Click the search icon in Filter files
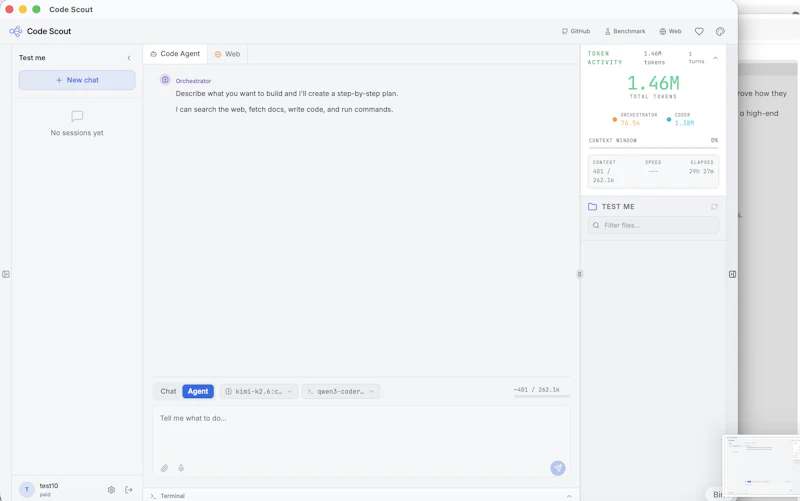This screenshot has width=800, height=501. click(x=596, y=225)
